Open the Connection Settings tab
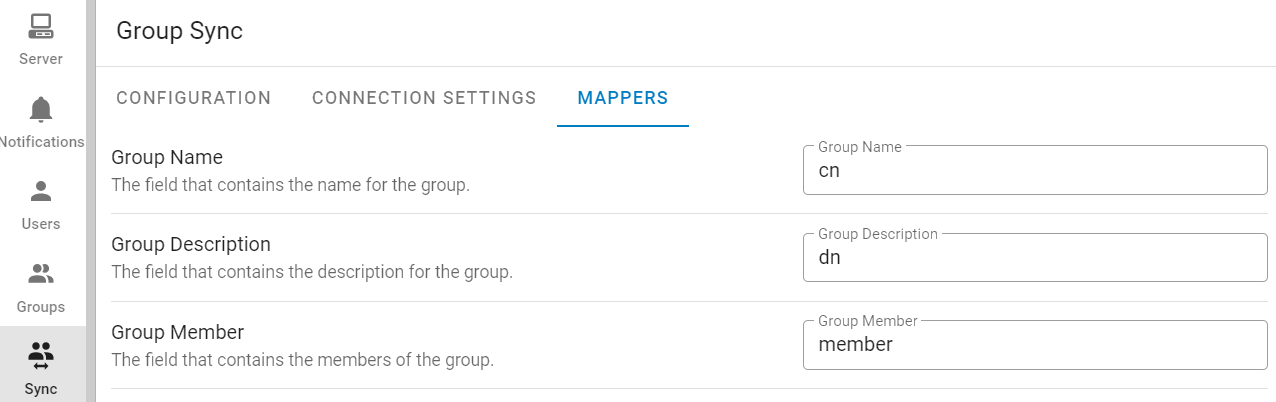 click(x=424, y=98)
